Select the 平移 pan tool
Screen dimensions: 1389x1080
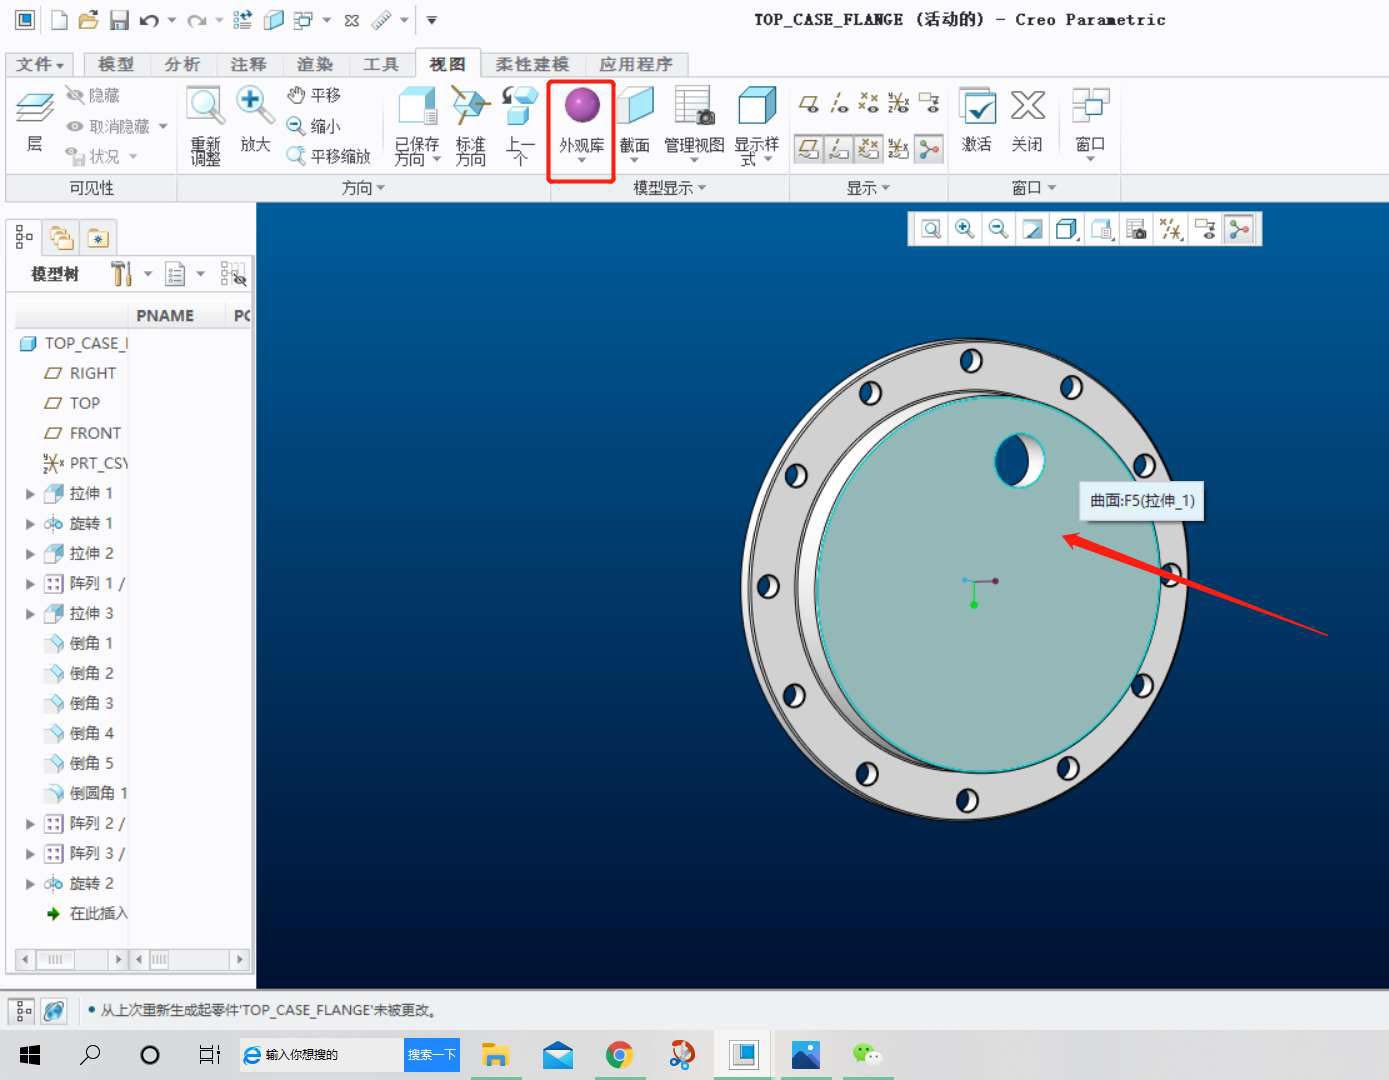click(x=314, y=95)
